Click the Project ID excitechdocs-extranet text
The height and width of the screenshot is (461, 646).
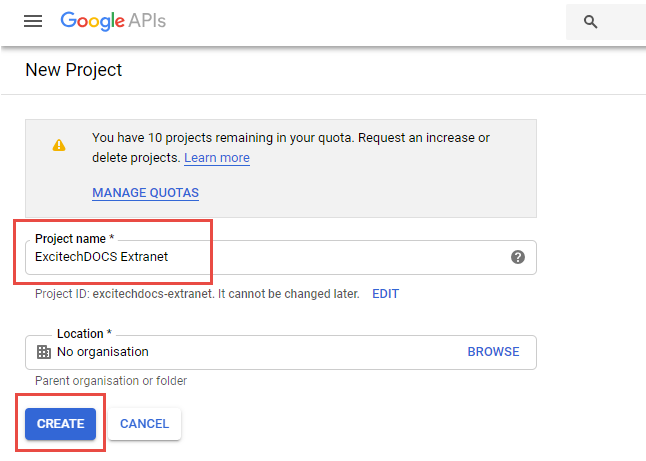click(196, 294)
